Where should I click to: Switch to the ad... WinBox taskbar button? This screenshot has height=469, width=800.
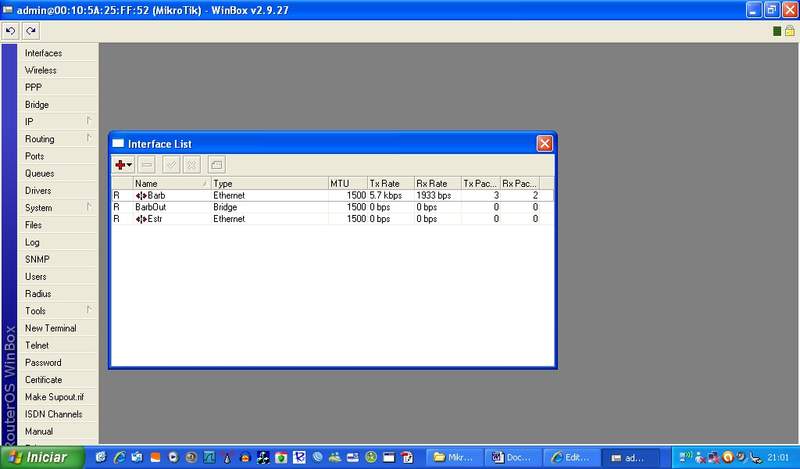tap(629, 458)
